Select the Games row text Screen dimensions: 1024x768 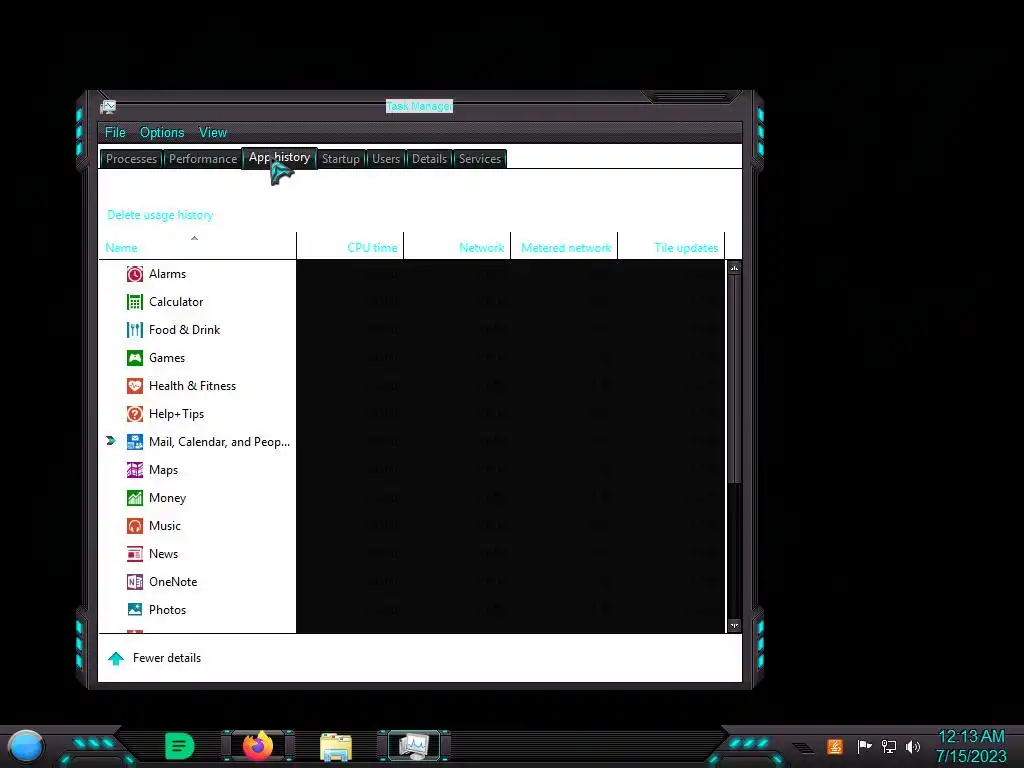(167, 358)
